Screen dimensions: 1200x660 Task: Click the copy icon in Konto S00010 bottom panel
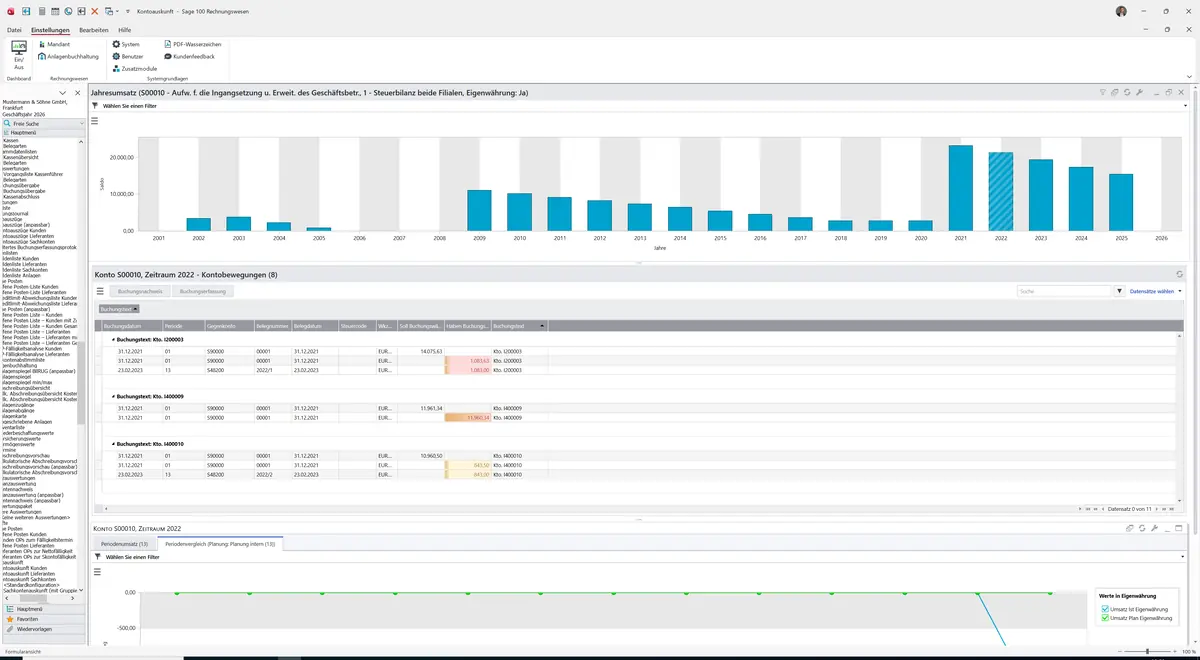point(1128,527)
